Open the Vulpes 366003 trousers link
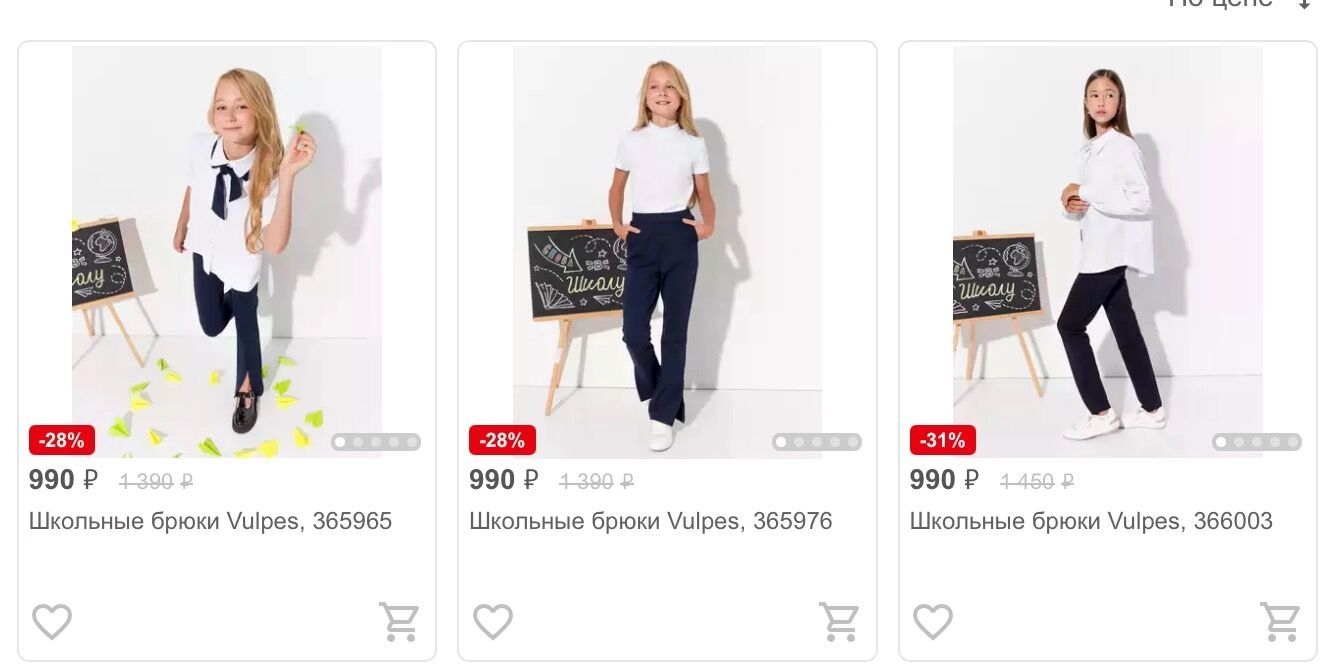Screen dimensions: 1326x672 1091,521
